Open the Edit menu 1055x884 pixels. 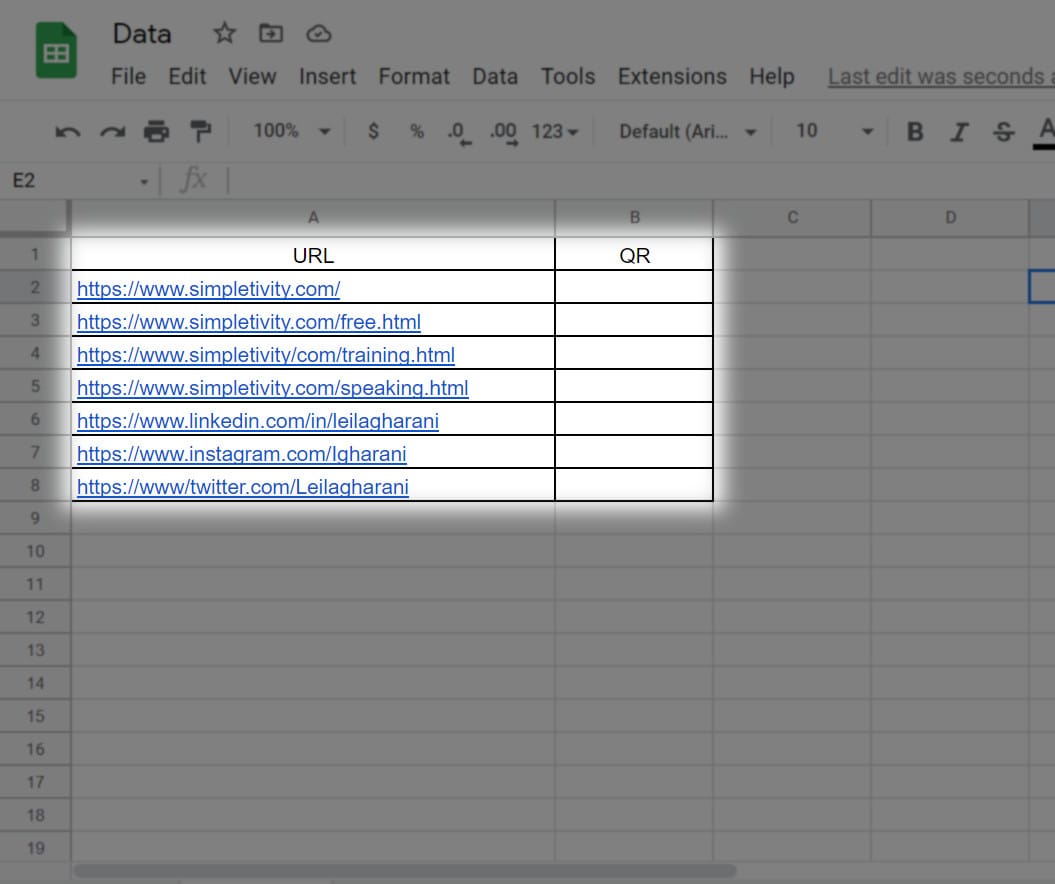[187, 77]
